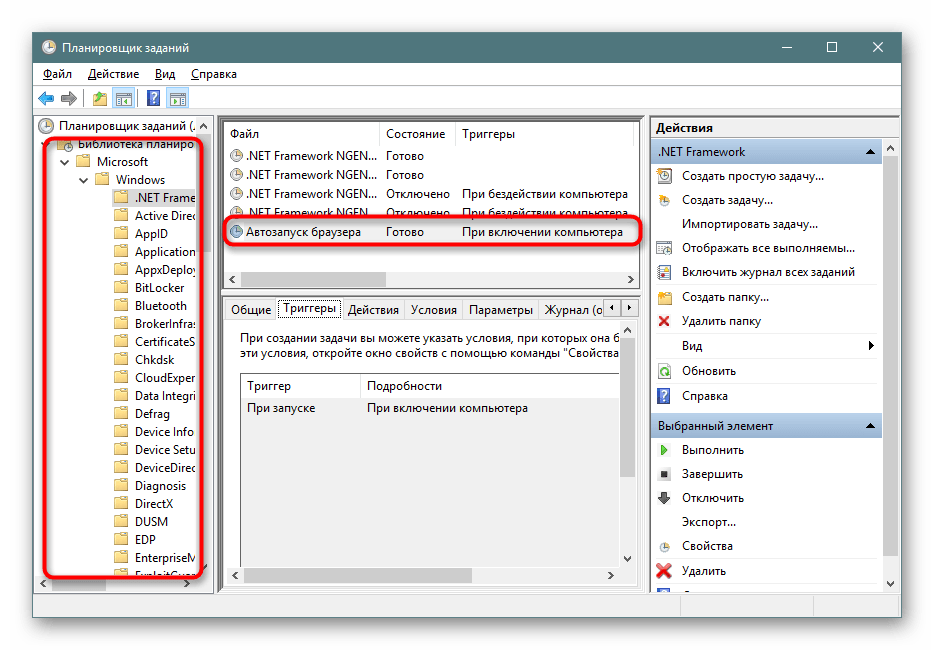Image resolution: width=934 pixels, height=650 pixels.
Task: Collapse the Microsoft tree node
Action: click(x=65, y=162)
